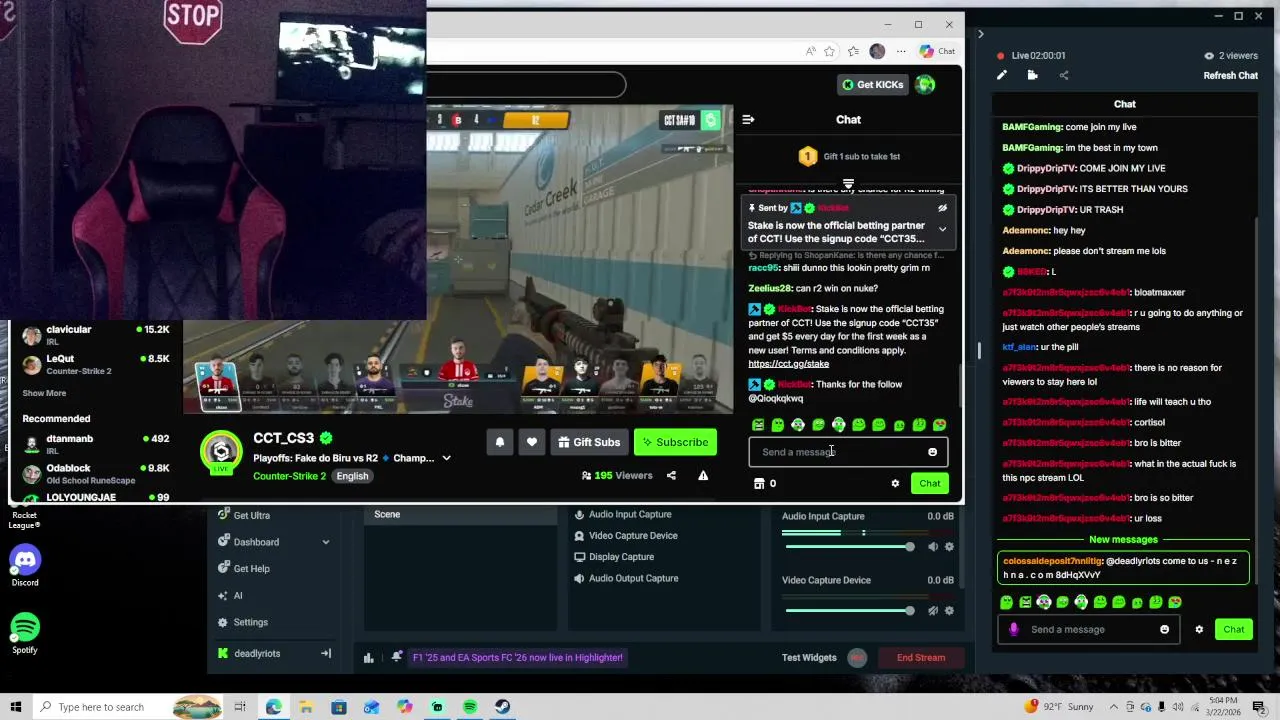This screenshot has height=720, width=1280.
Task: Click the notification bell on CCT_CS3 channel
Action: (500, 442)
